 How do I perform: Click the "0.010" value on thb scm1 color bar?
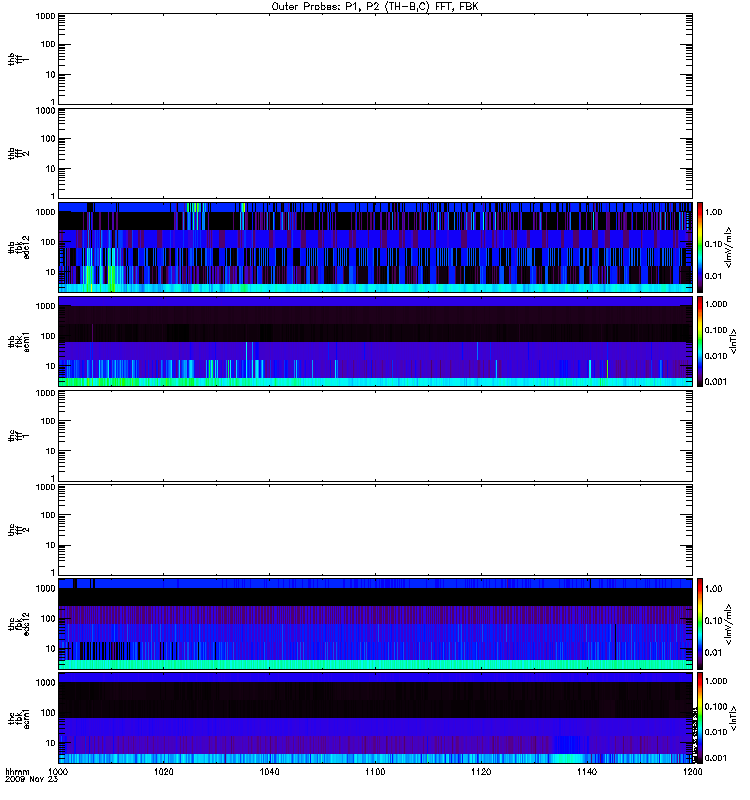click(716, 356)
